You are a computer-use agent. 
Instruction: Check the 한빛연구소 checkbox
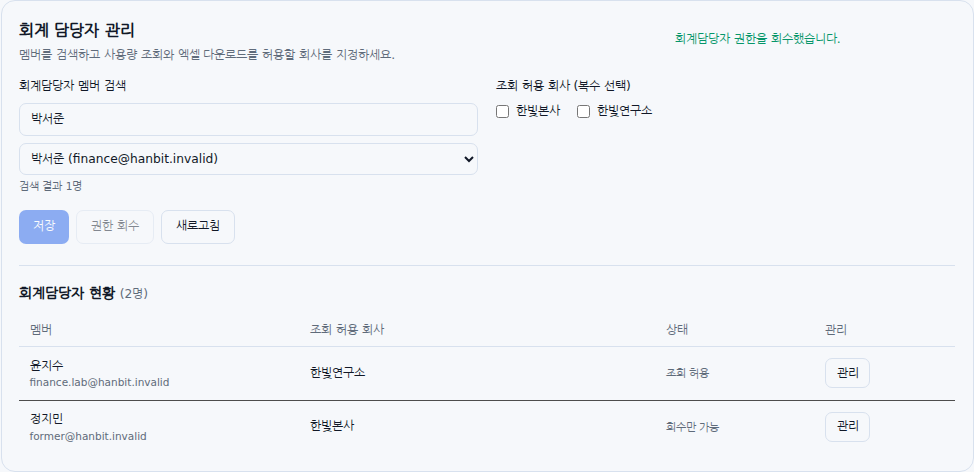coord(583,112)
